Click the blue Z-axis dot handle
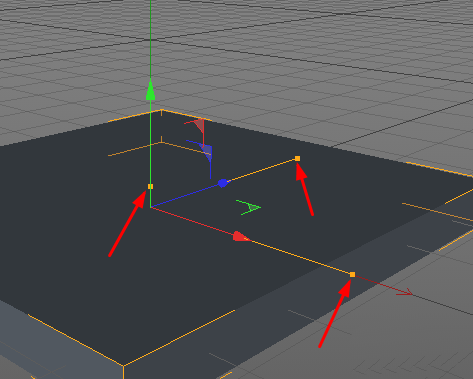This screenshot has width=473, height=379. [x=223, y=183]
